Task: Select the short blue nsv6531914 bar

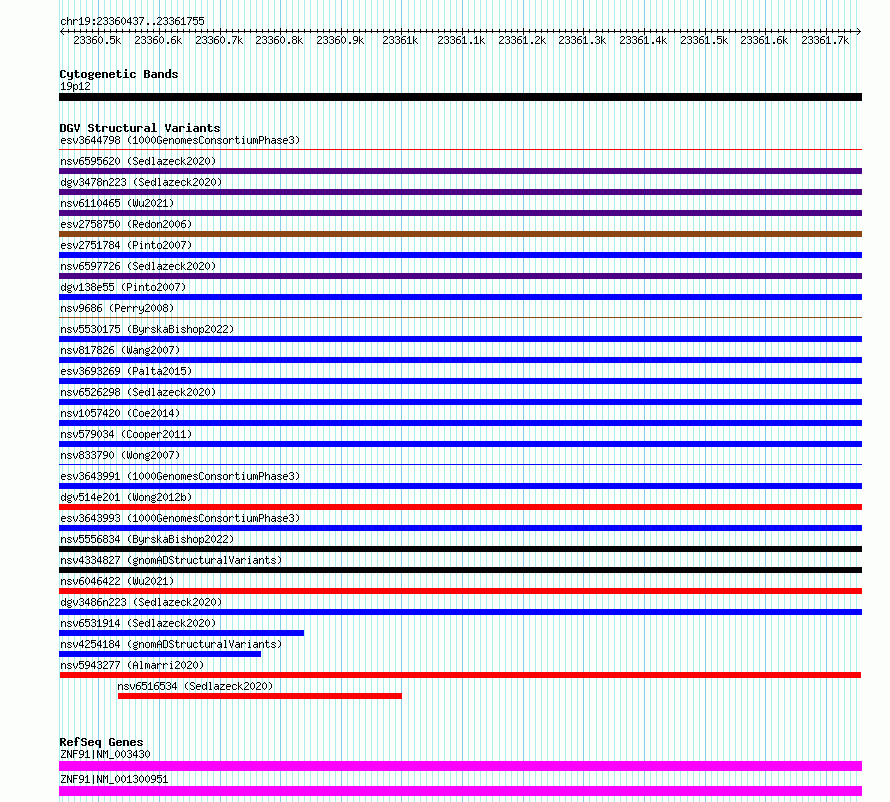Action: pos(182,633)
